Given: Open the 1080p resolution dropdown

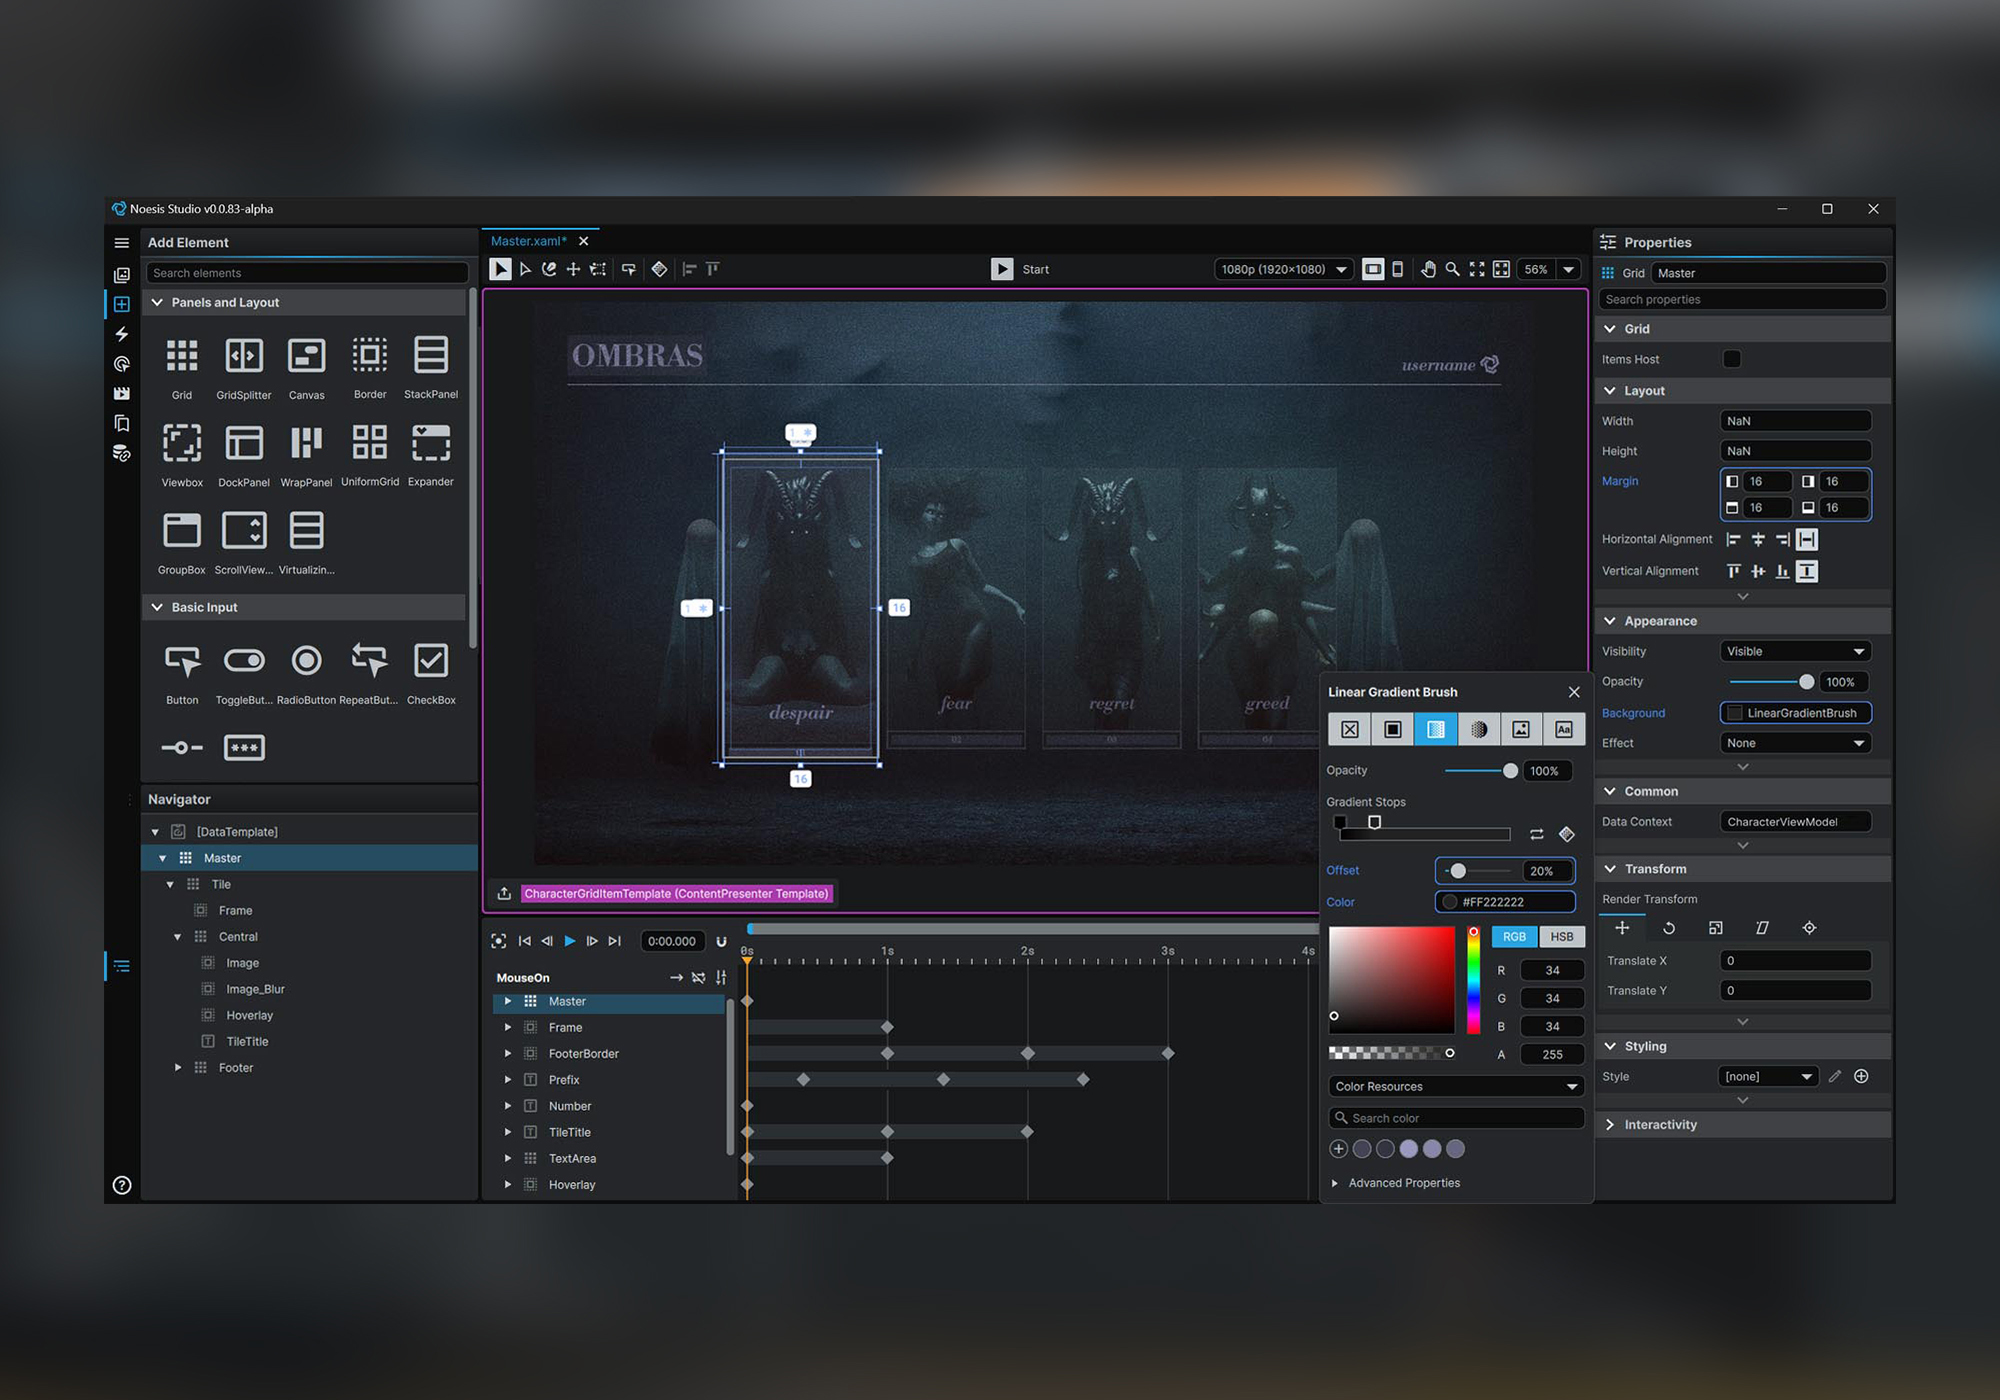Looking at the screenshot, I should click(1285, 269).
